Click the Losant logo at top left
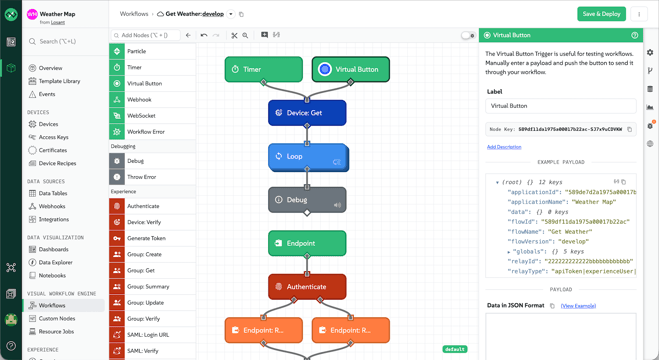 point(11,14)
